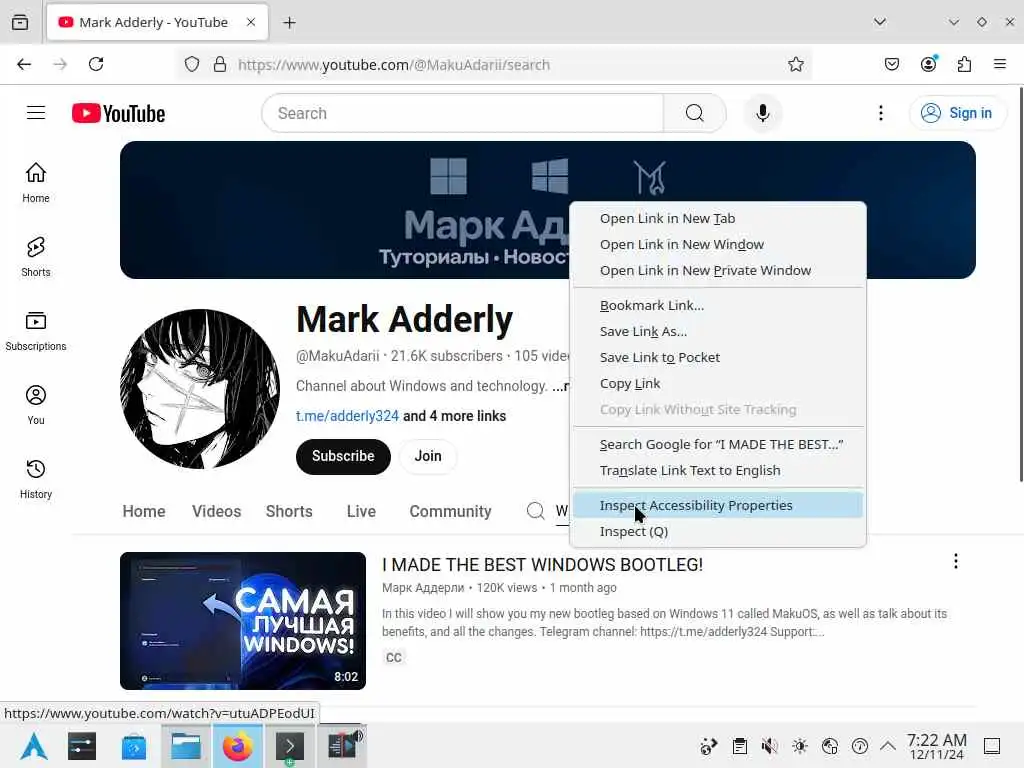The height and width of the screenshot is (768, 1024).
Task: Open History from the sidebar
Action: click(x=36, y=479)
